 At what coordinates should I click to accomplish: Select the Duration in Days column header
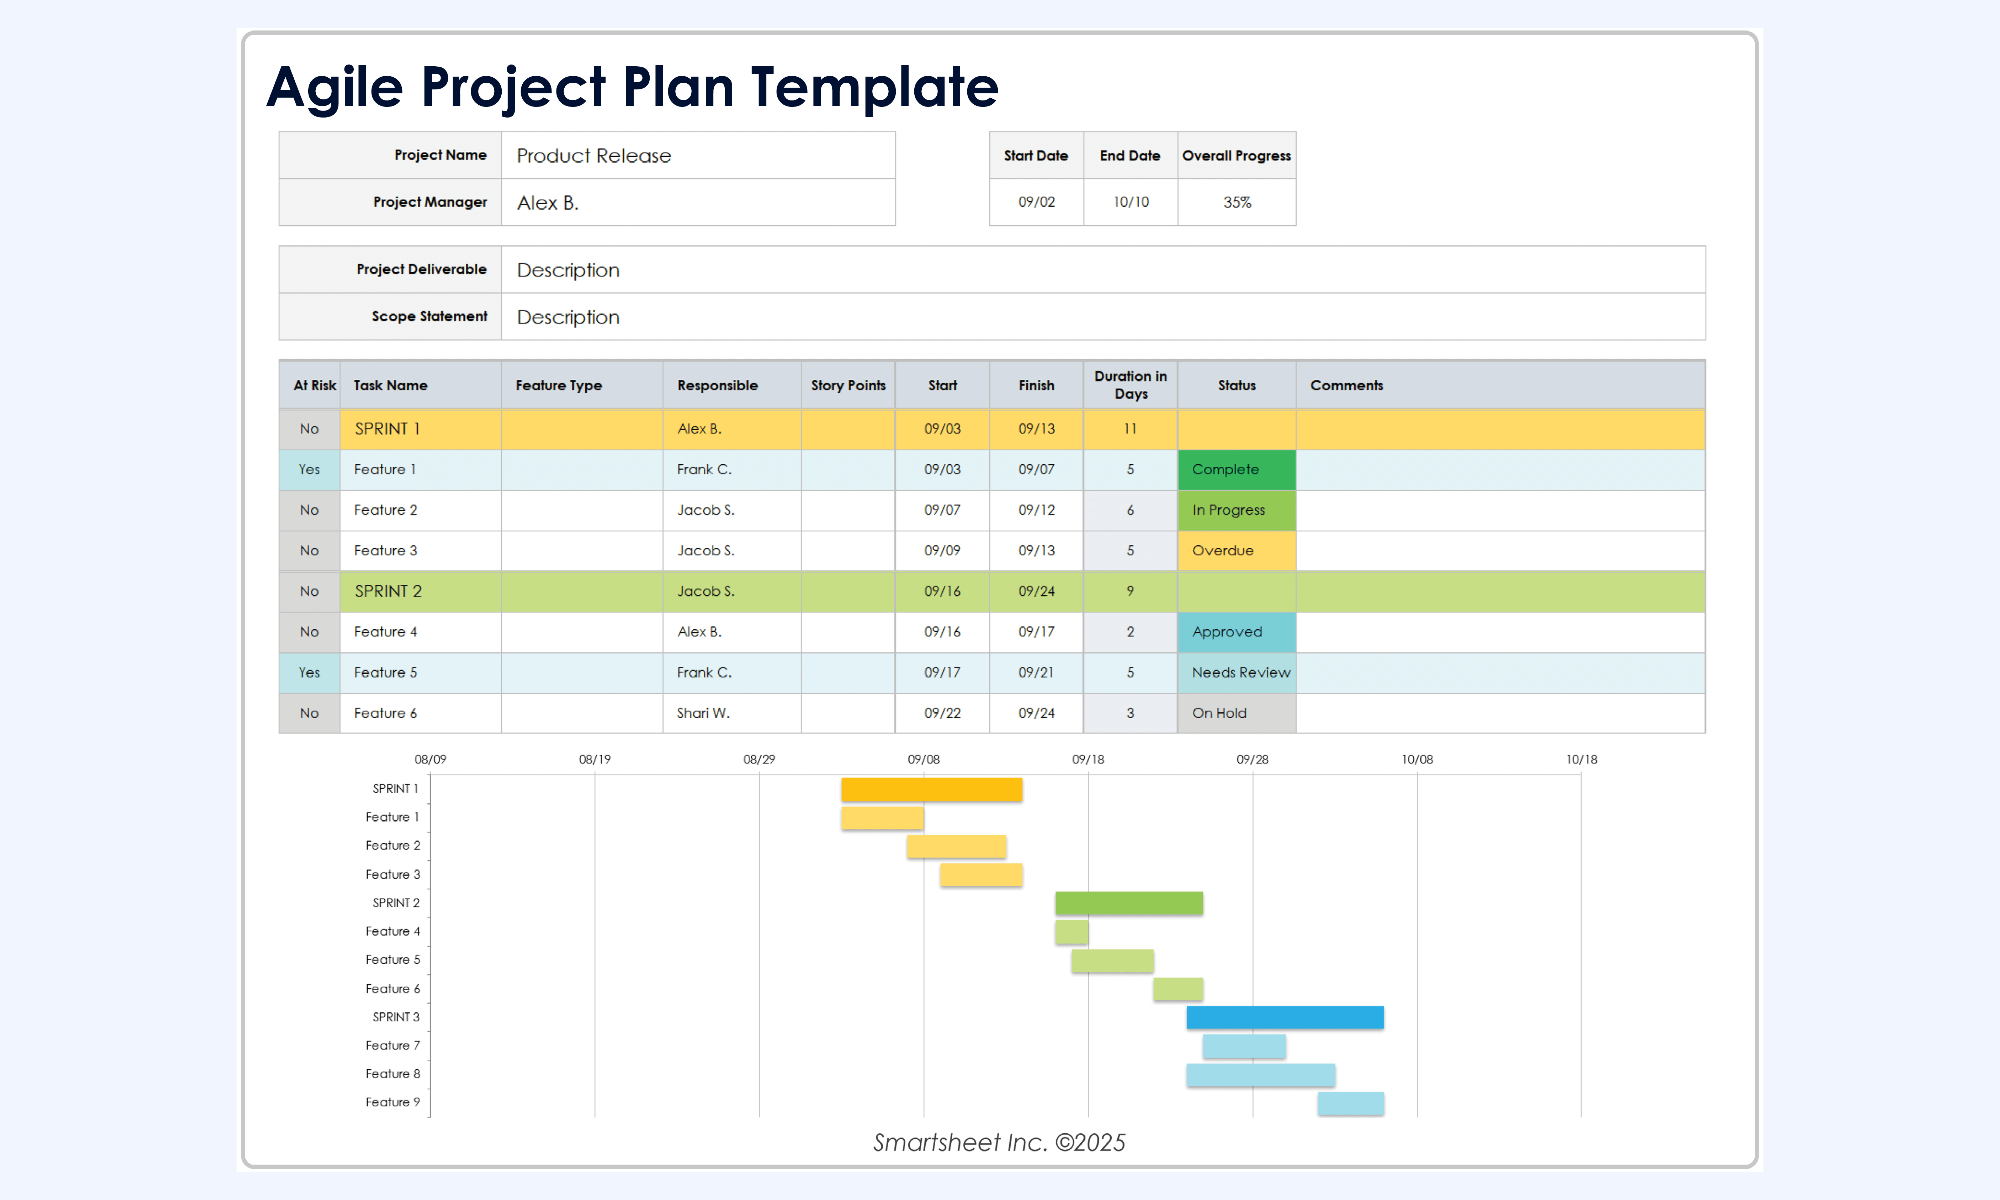coord(1131,385)
